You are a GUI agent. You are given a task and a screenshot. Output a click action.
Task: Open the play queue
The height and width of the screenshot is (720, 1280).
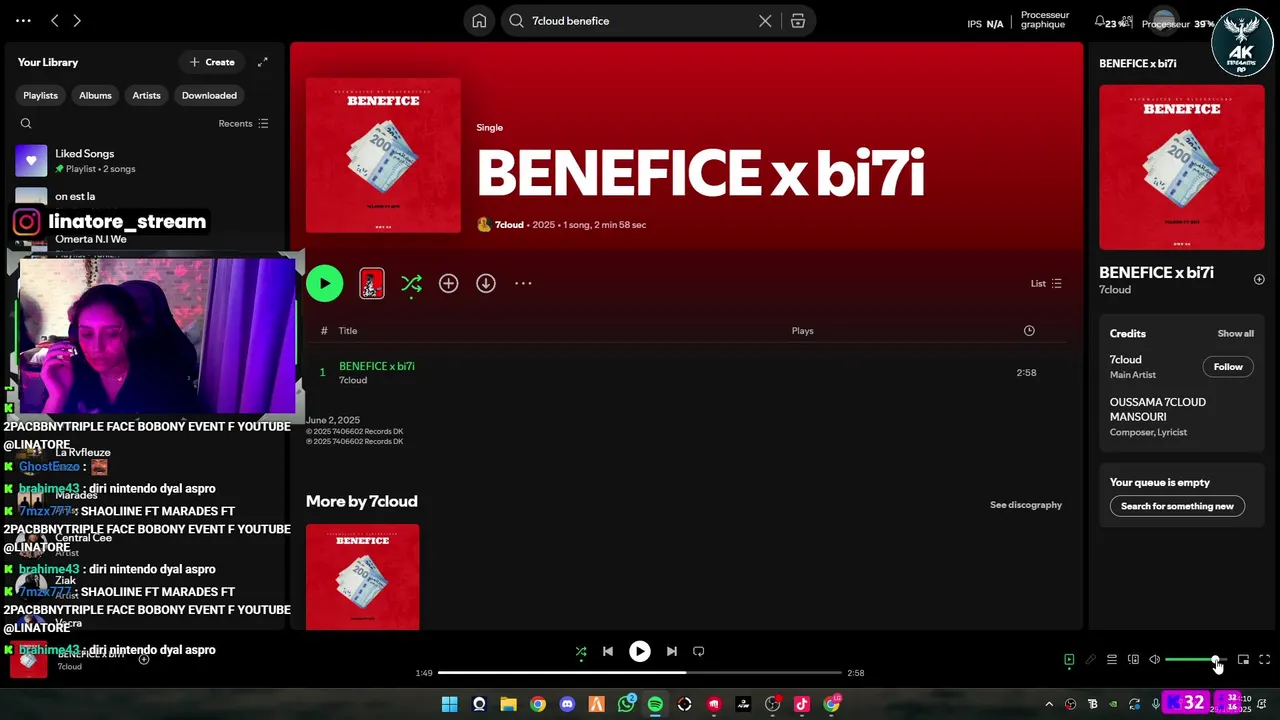tap(1112, 660)
